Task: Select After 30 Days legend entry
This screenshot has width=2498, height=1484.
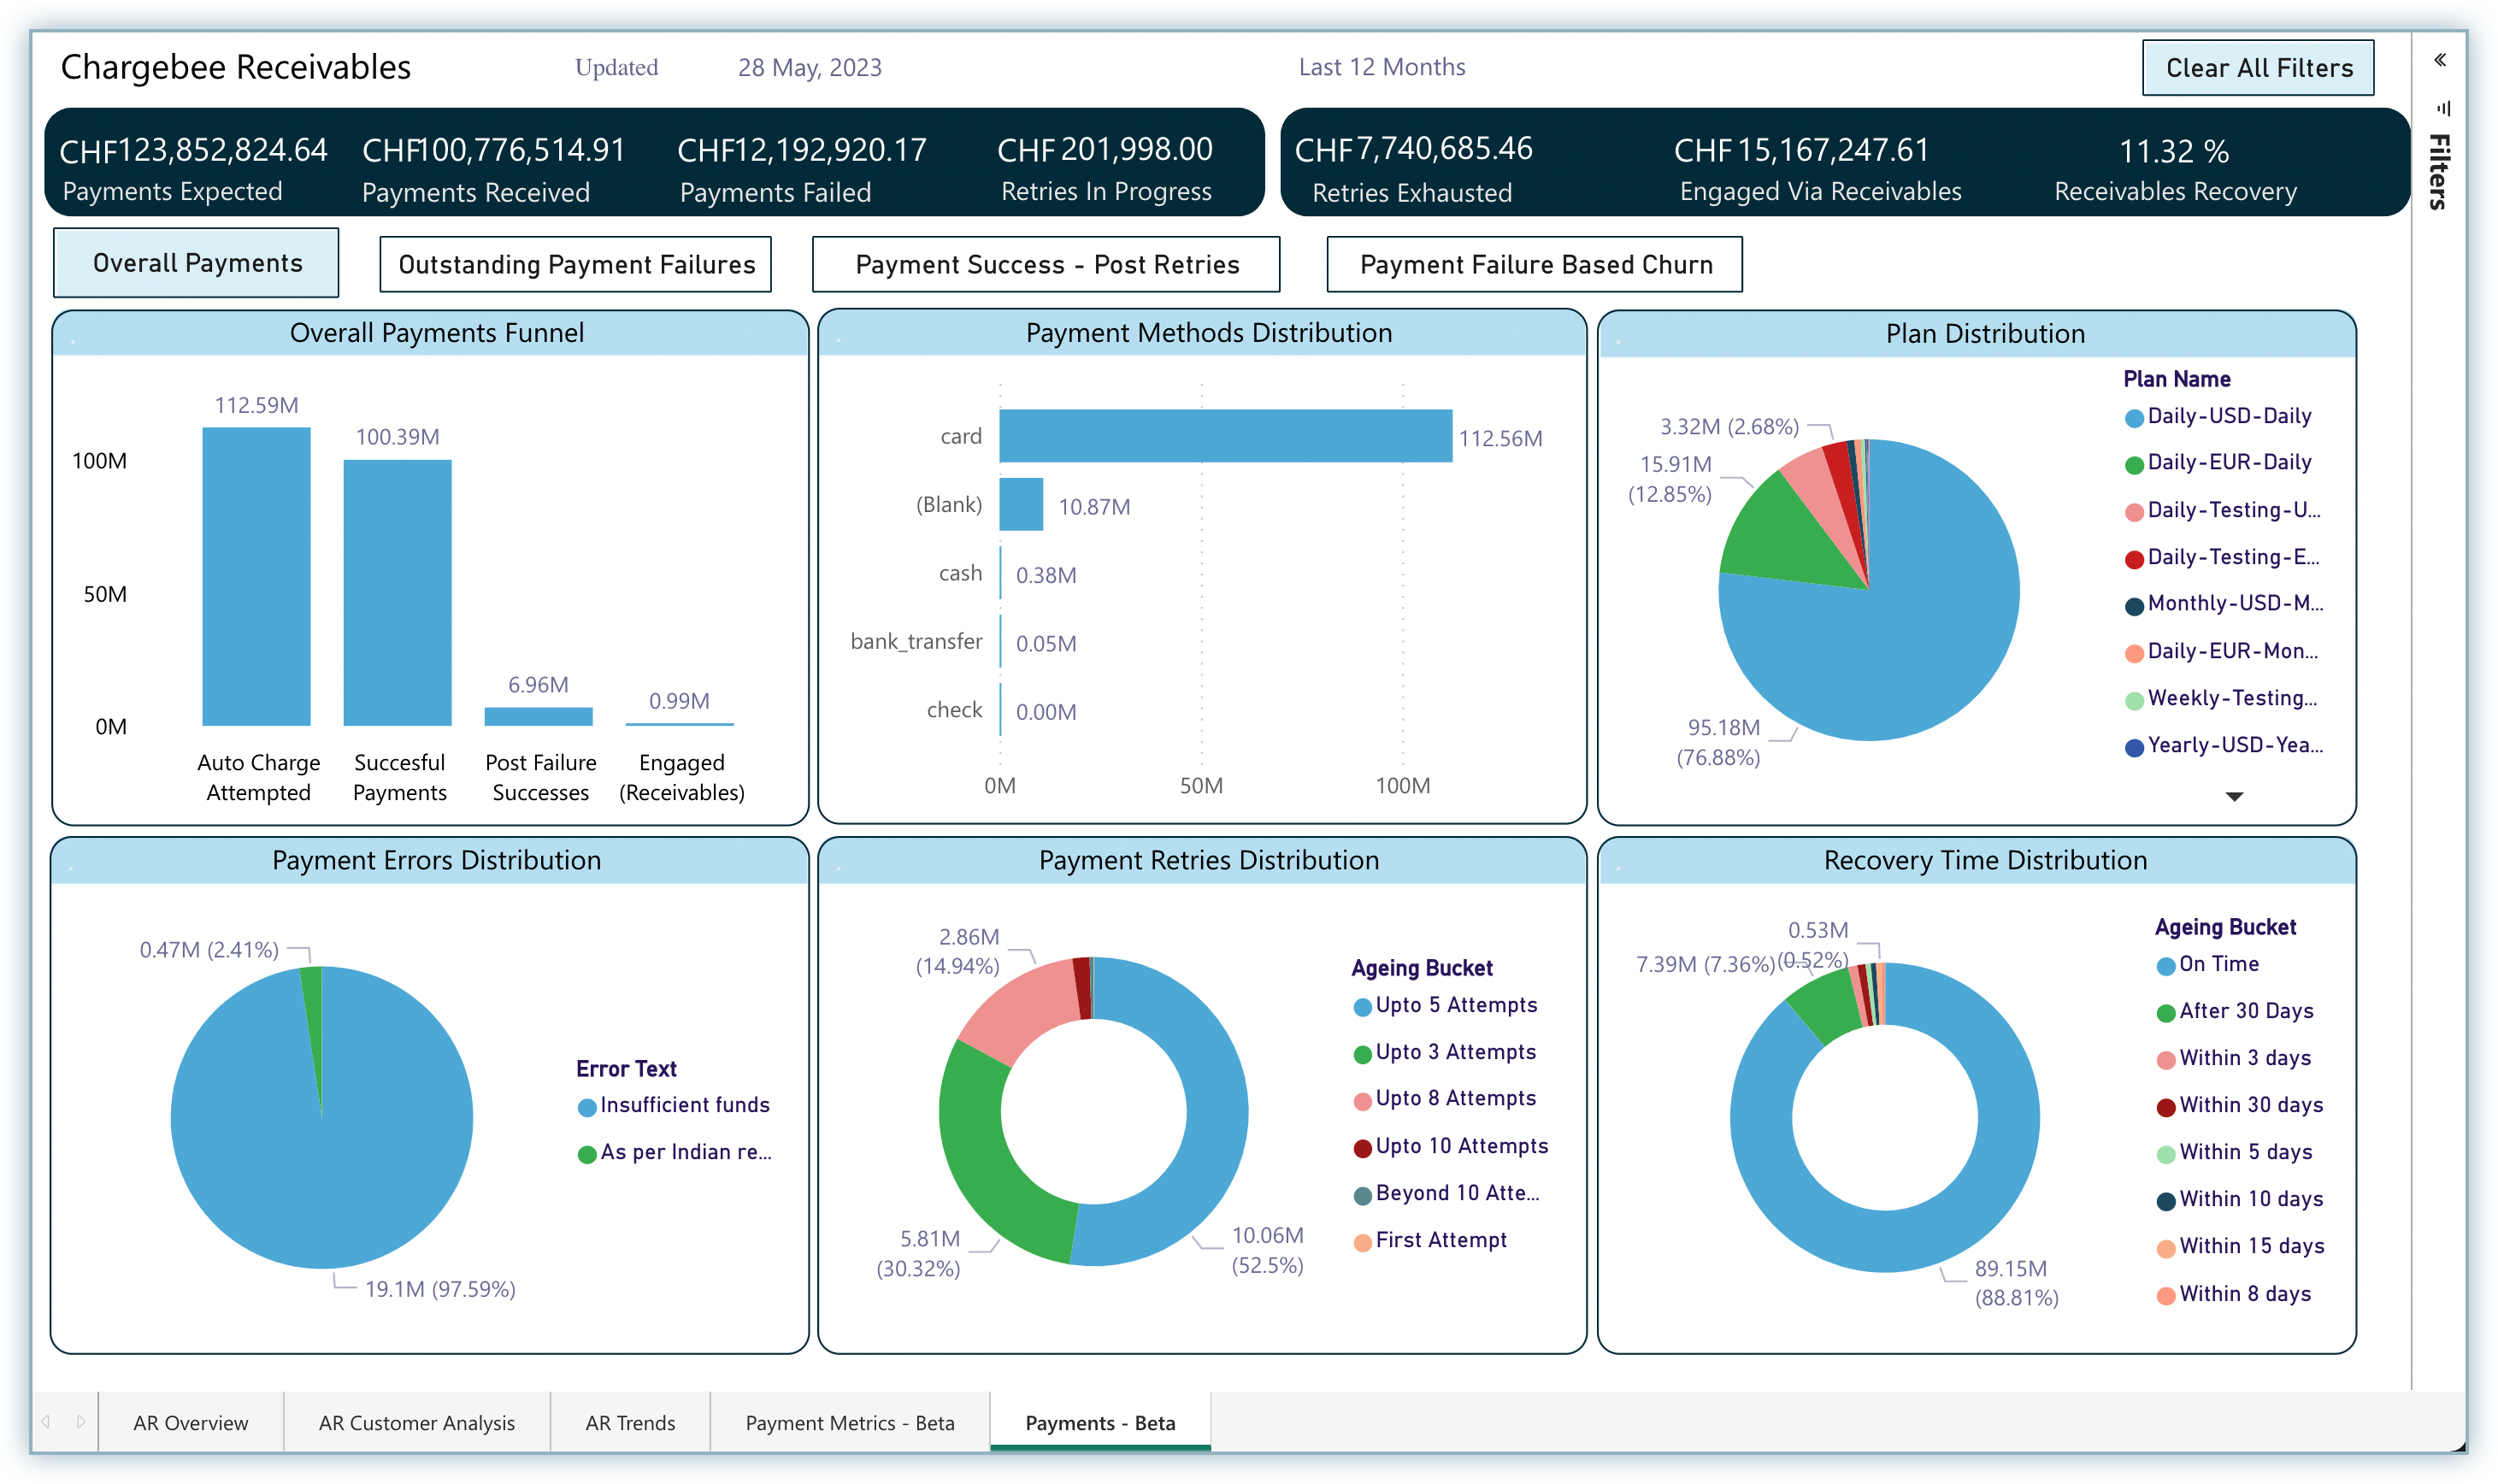Action: (x=2235, y=1011)
